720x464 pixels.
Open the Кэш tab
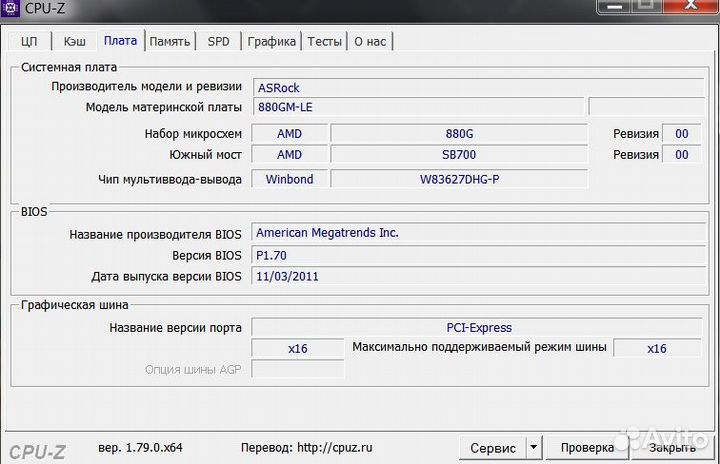[x=74, y=41]
